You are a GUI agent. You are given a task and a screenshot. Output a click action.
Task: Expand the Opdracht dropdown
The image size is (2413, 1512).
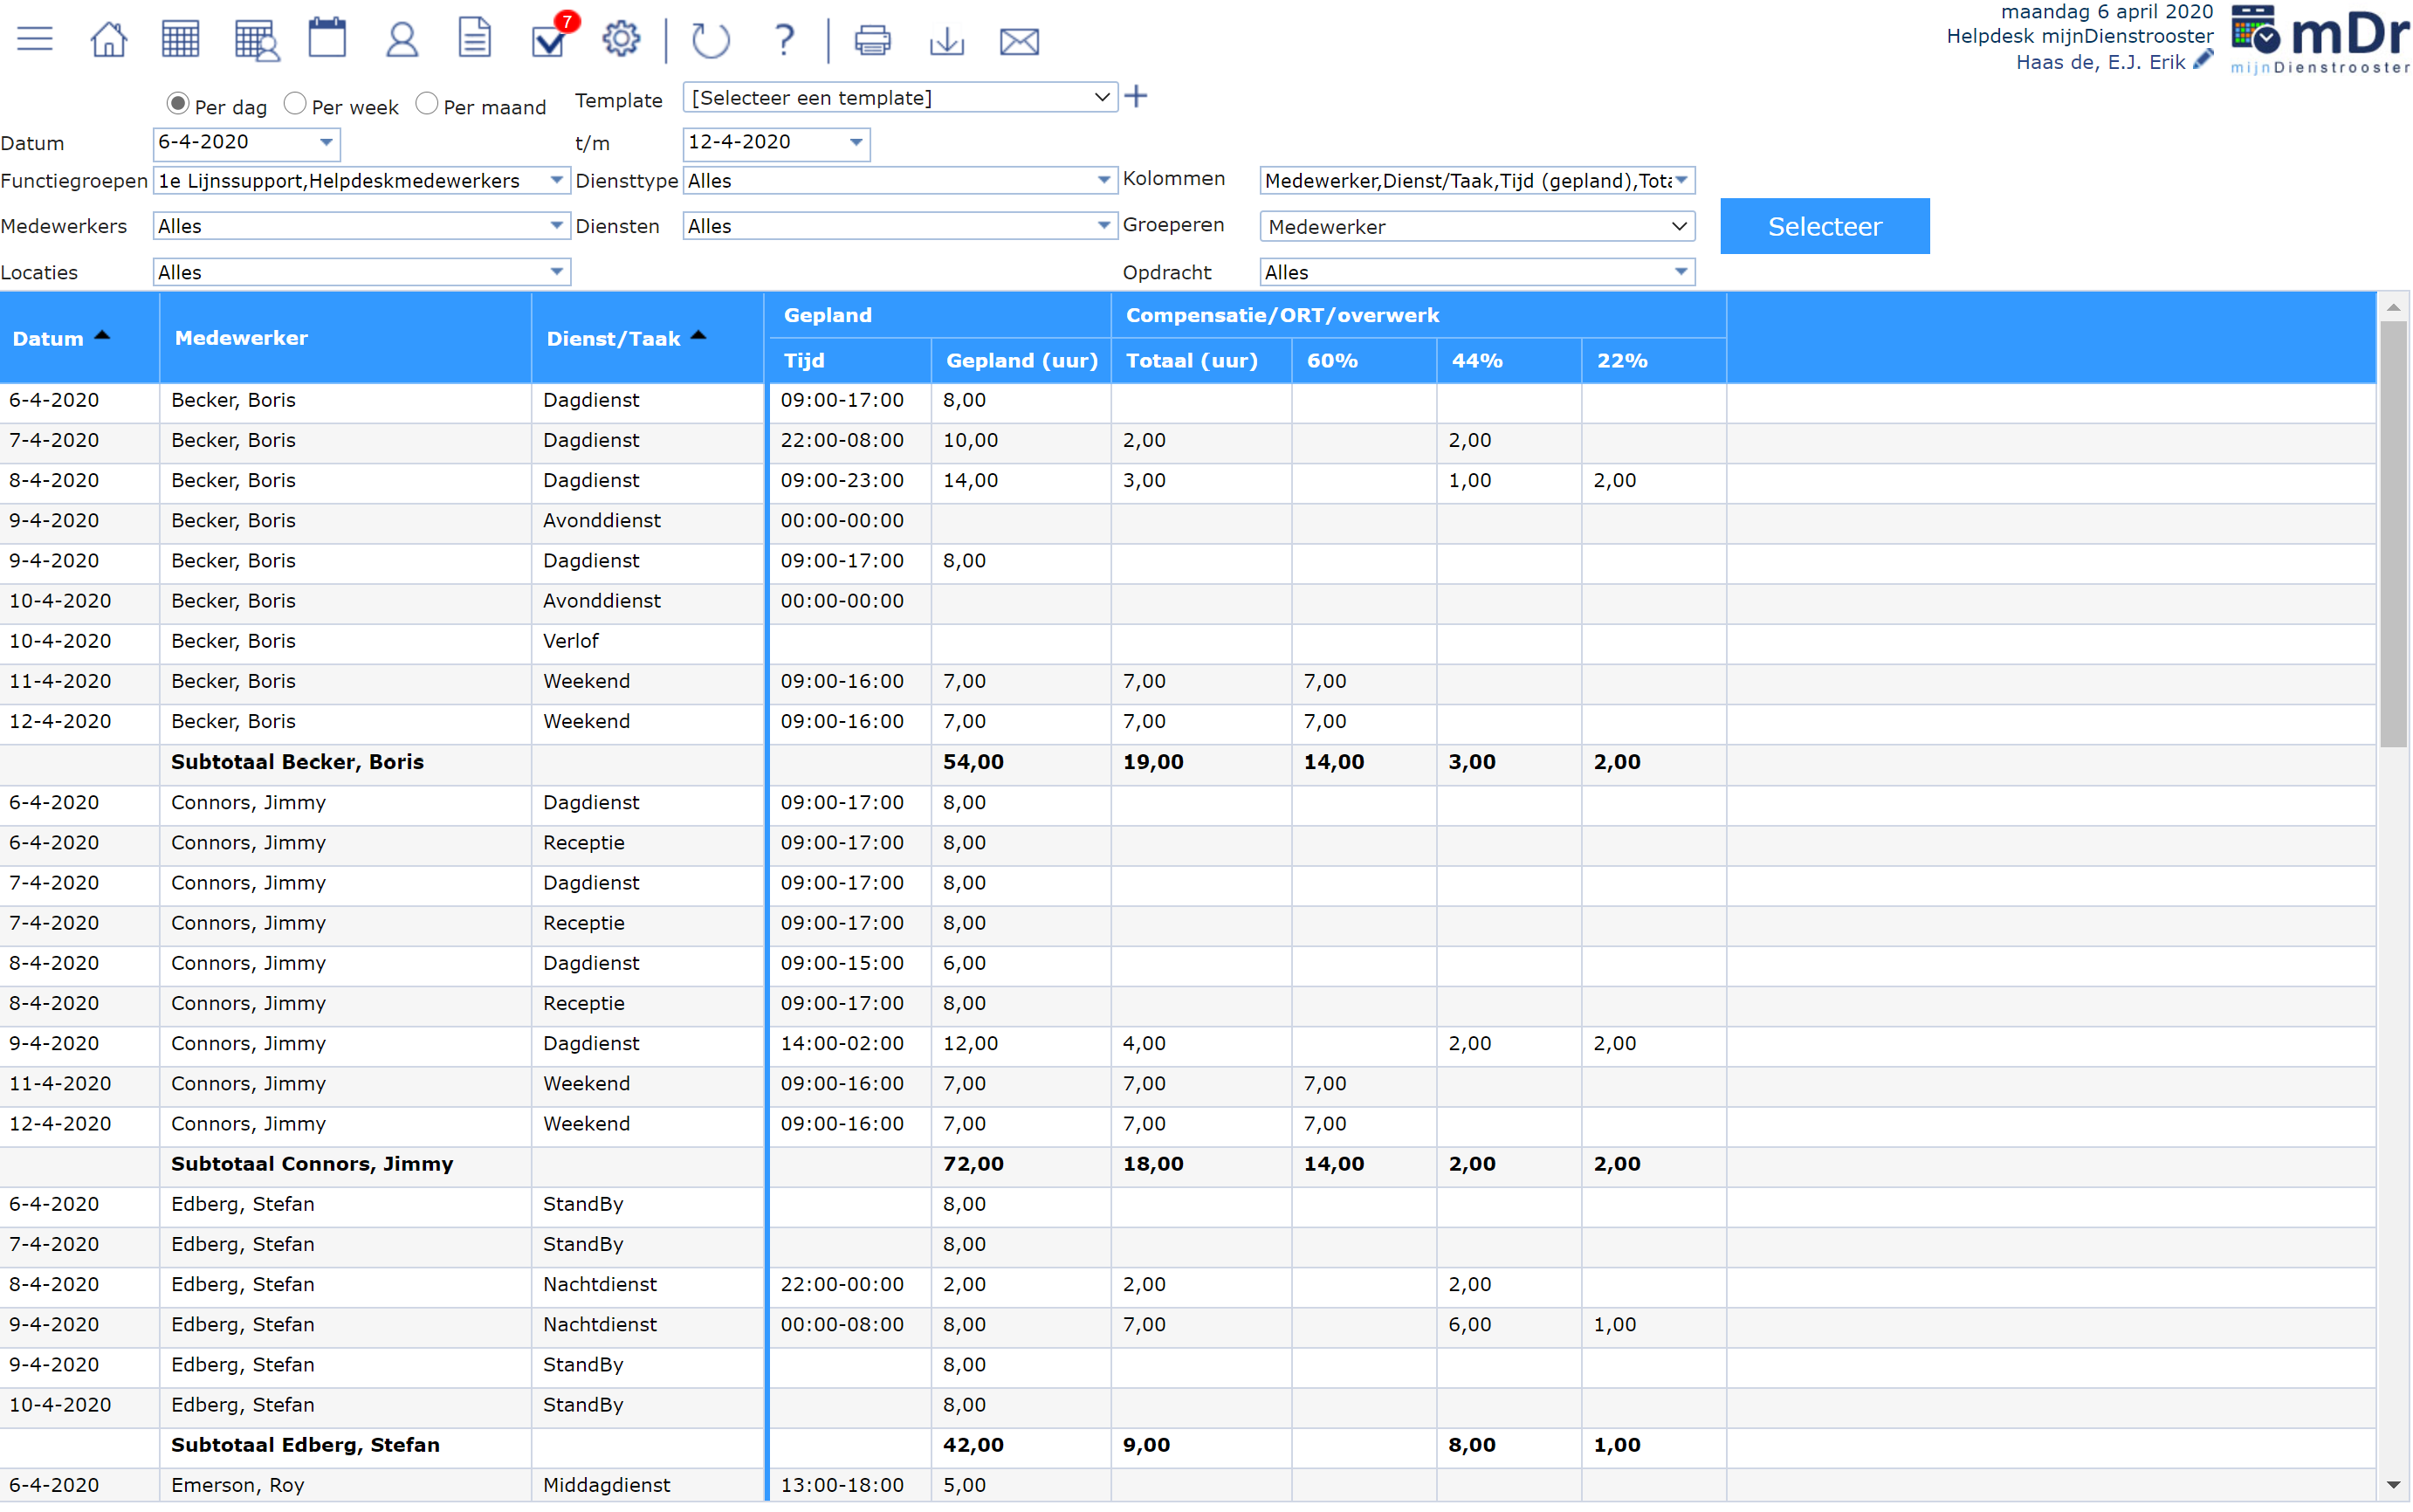1681,272
